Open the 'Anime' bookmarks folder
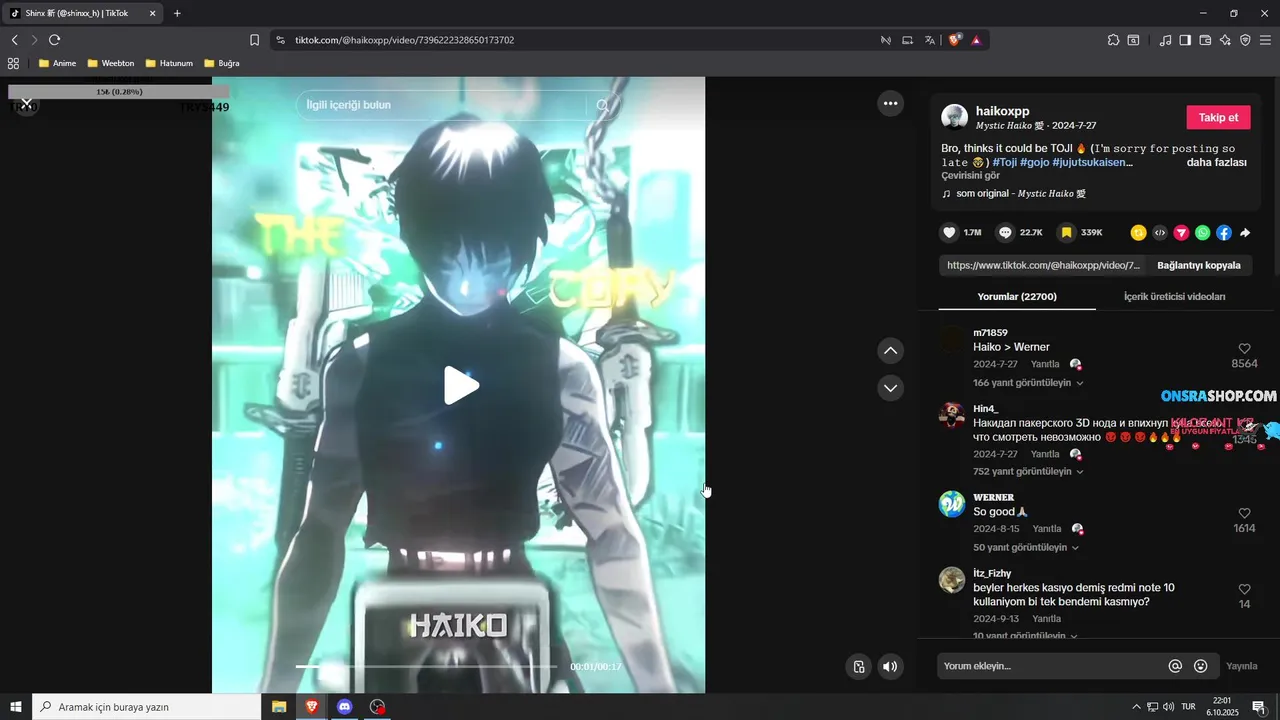This screenshot has height=720, width=1280. click(57, 63)
